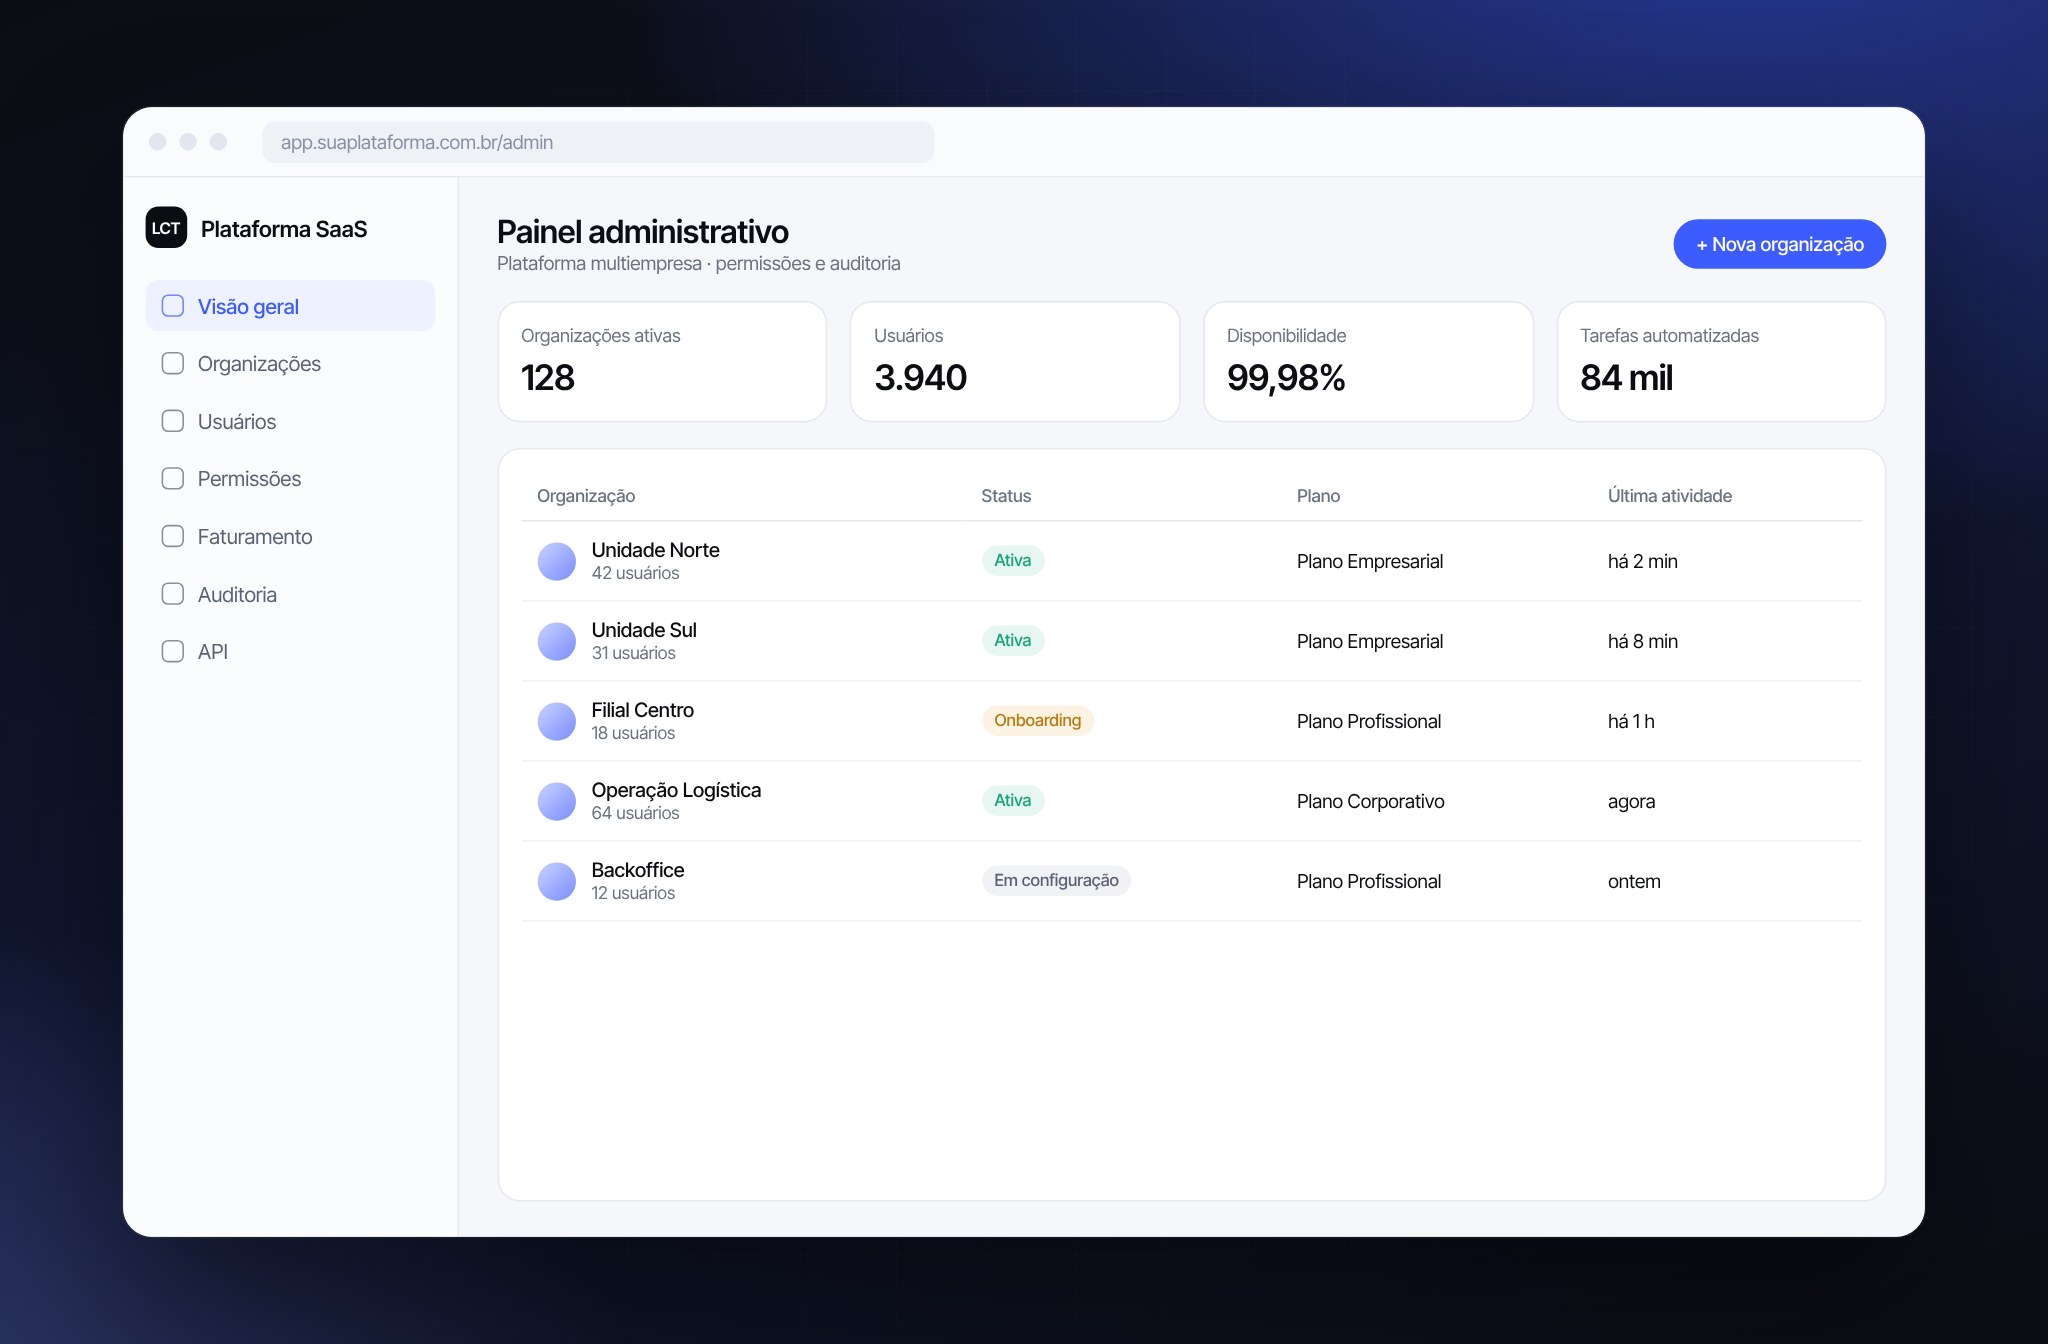Click the Organização column header
Image resolution: width=2048 pixels, height=1344 pixels.
(586, 496)
